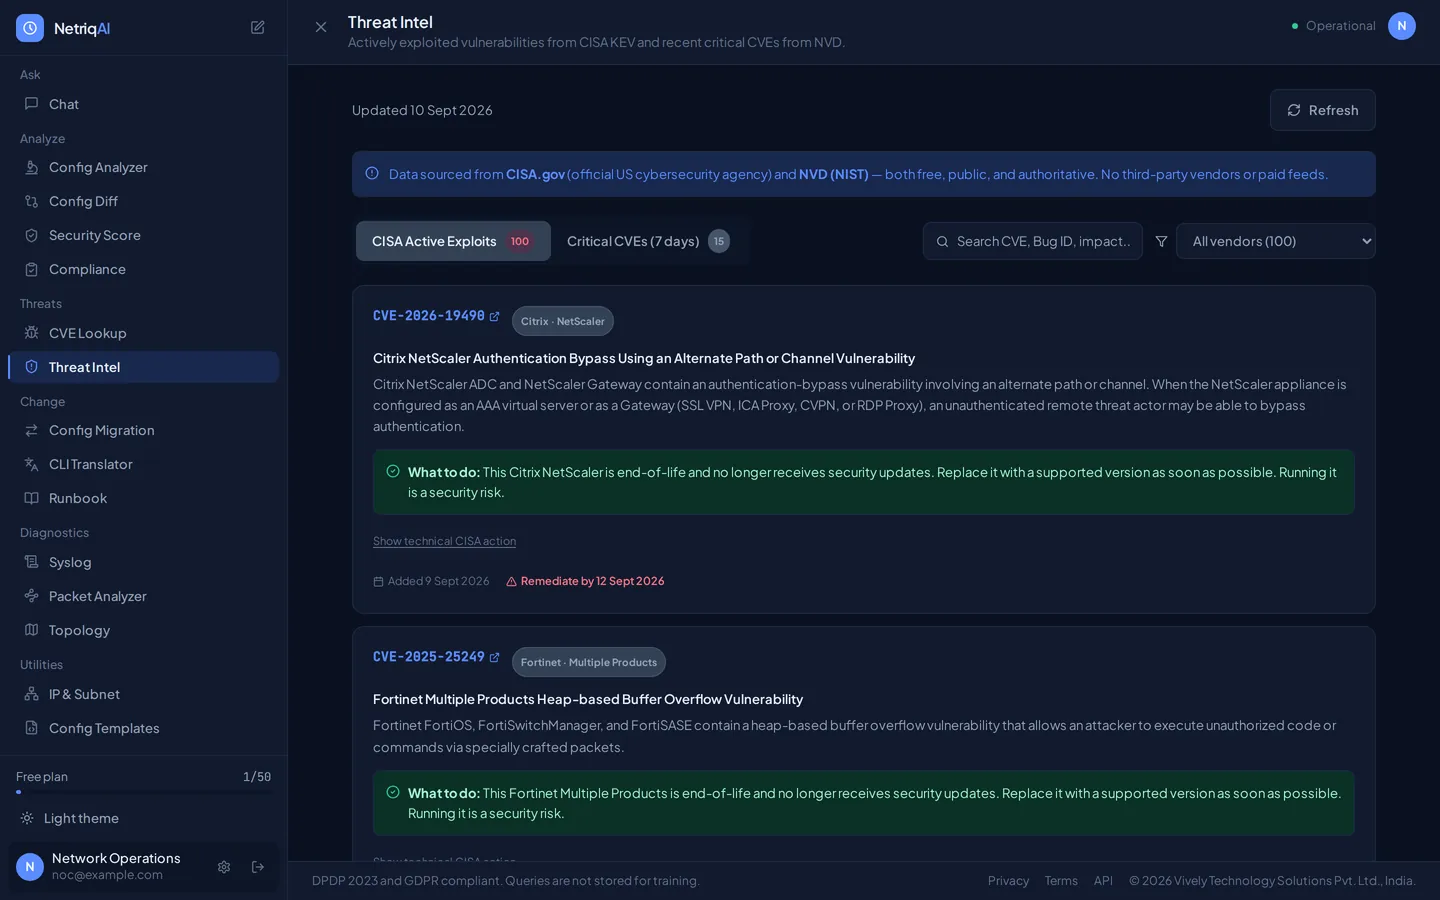This screenshot has height=900, width=1440.
Task: Click the NetriqAI logo icon
Action: click(30, 28)
